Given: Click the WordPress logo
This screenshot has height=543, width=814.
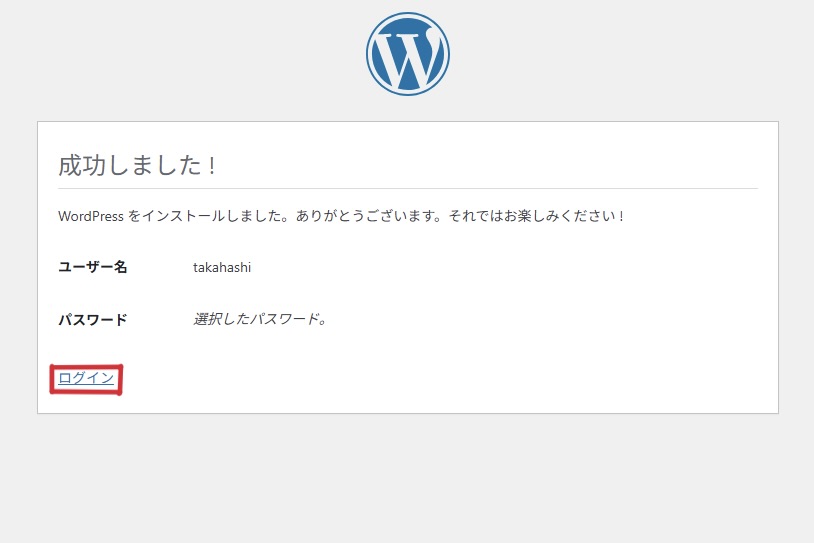Looking at the screenshot, I should 408,54.
